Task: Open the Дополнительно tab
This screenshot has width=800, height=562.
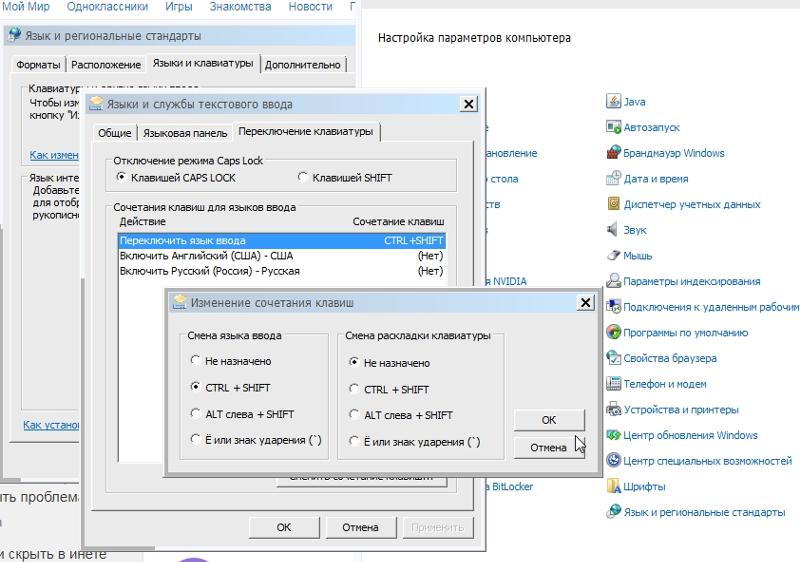Action: coord(303,65)
